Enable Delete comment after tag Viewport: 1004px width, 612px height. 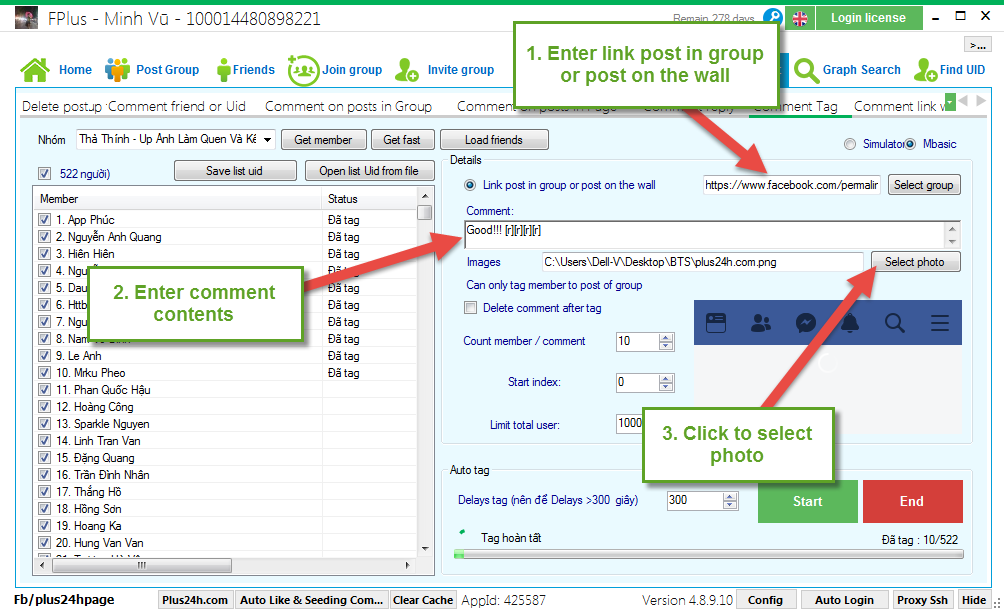pyautogui.click(x=471, y=308)
